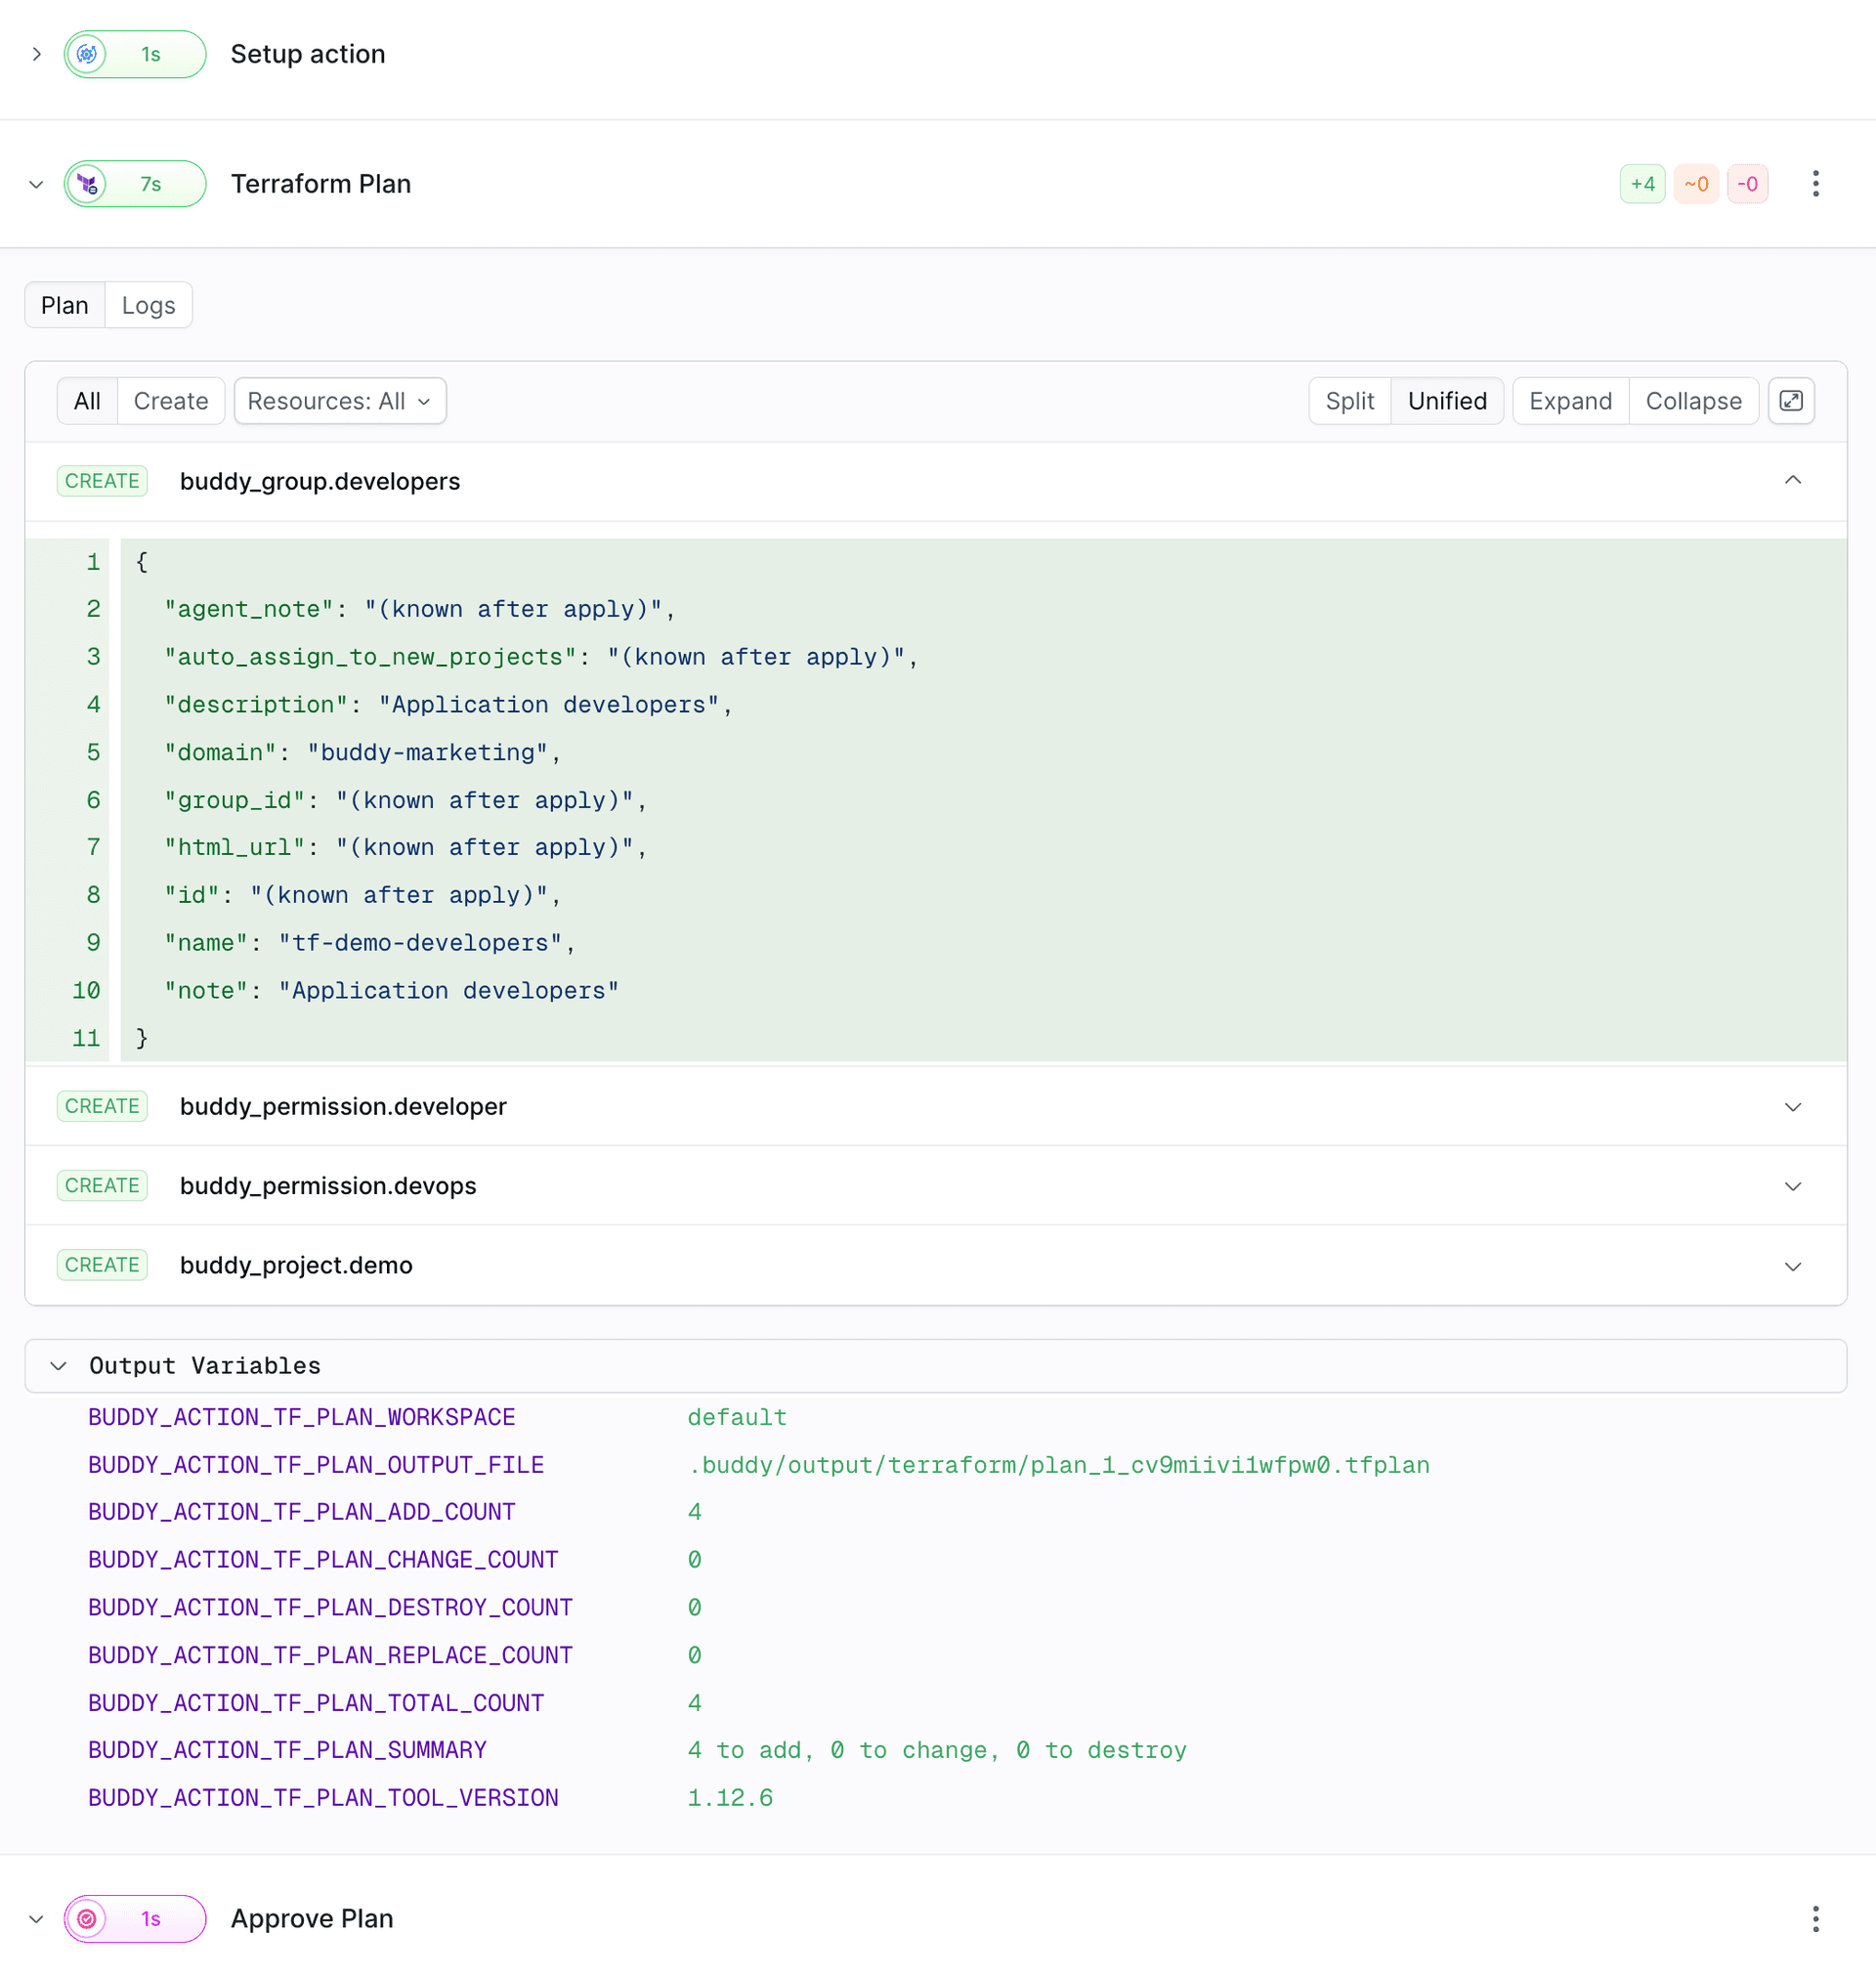The height and width of the screenshot is (1976, 1876).
Task: Open Terraform Plan three-dot menu
Action: coord(1815,184)
